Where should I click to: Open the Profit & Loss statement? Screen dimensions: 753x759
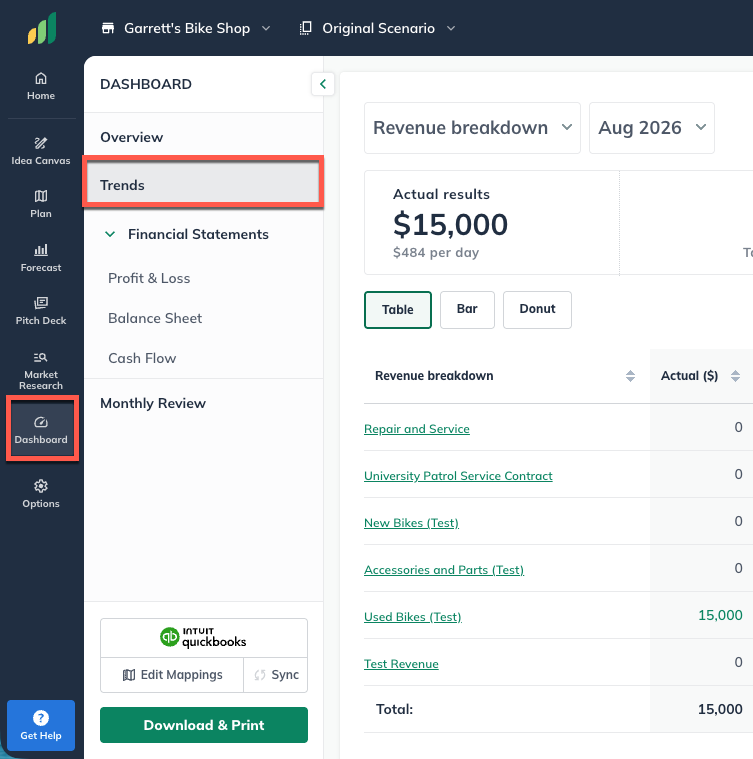(x=149, y=278)
